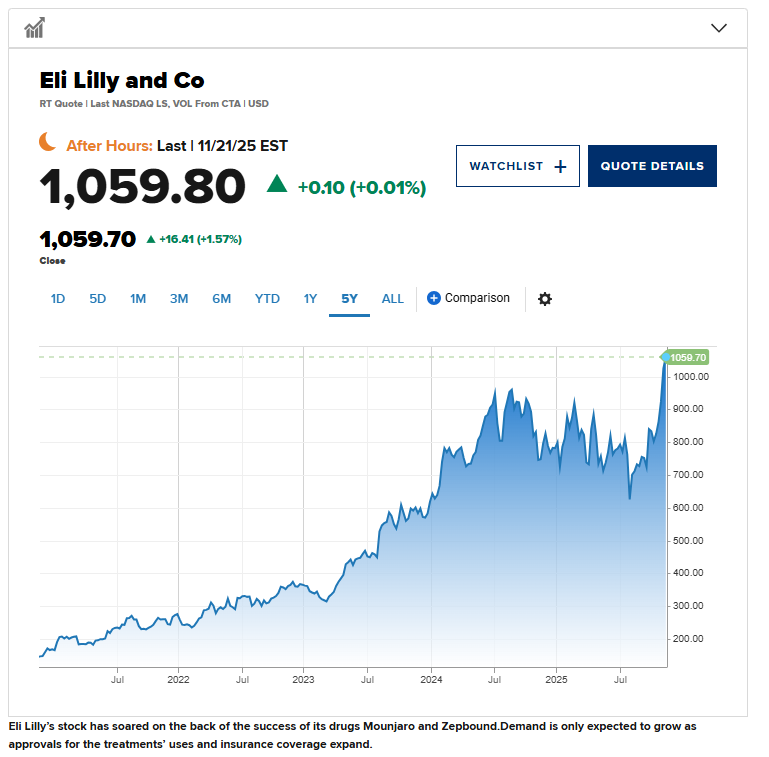Select the 1Y time range

point(310,299)
